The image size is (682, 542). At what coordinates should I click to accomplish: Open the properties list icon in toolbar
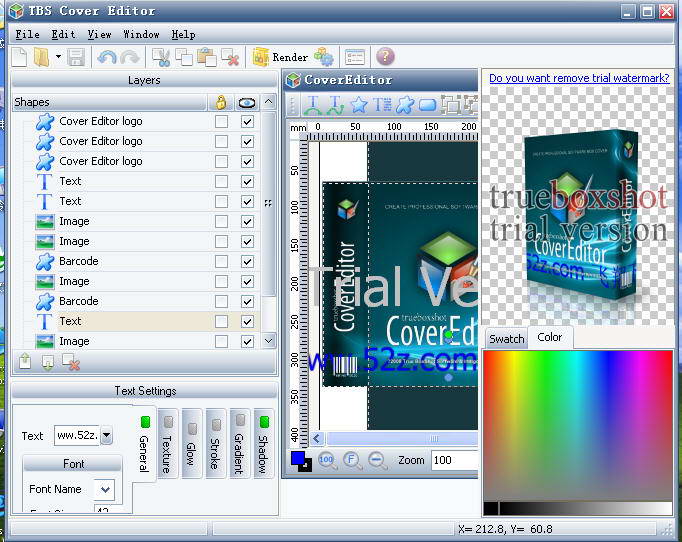coord(354,57)
